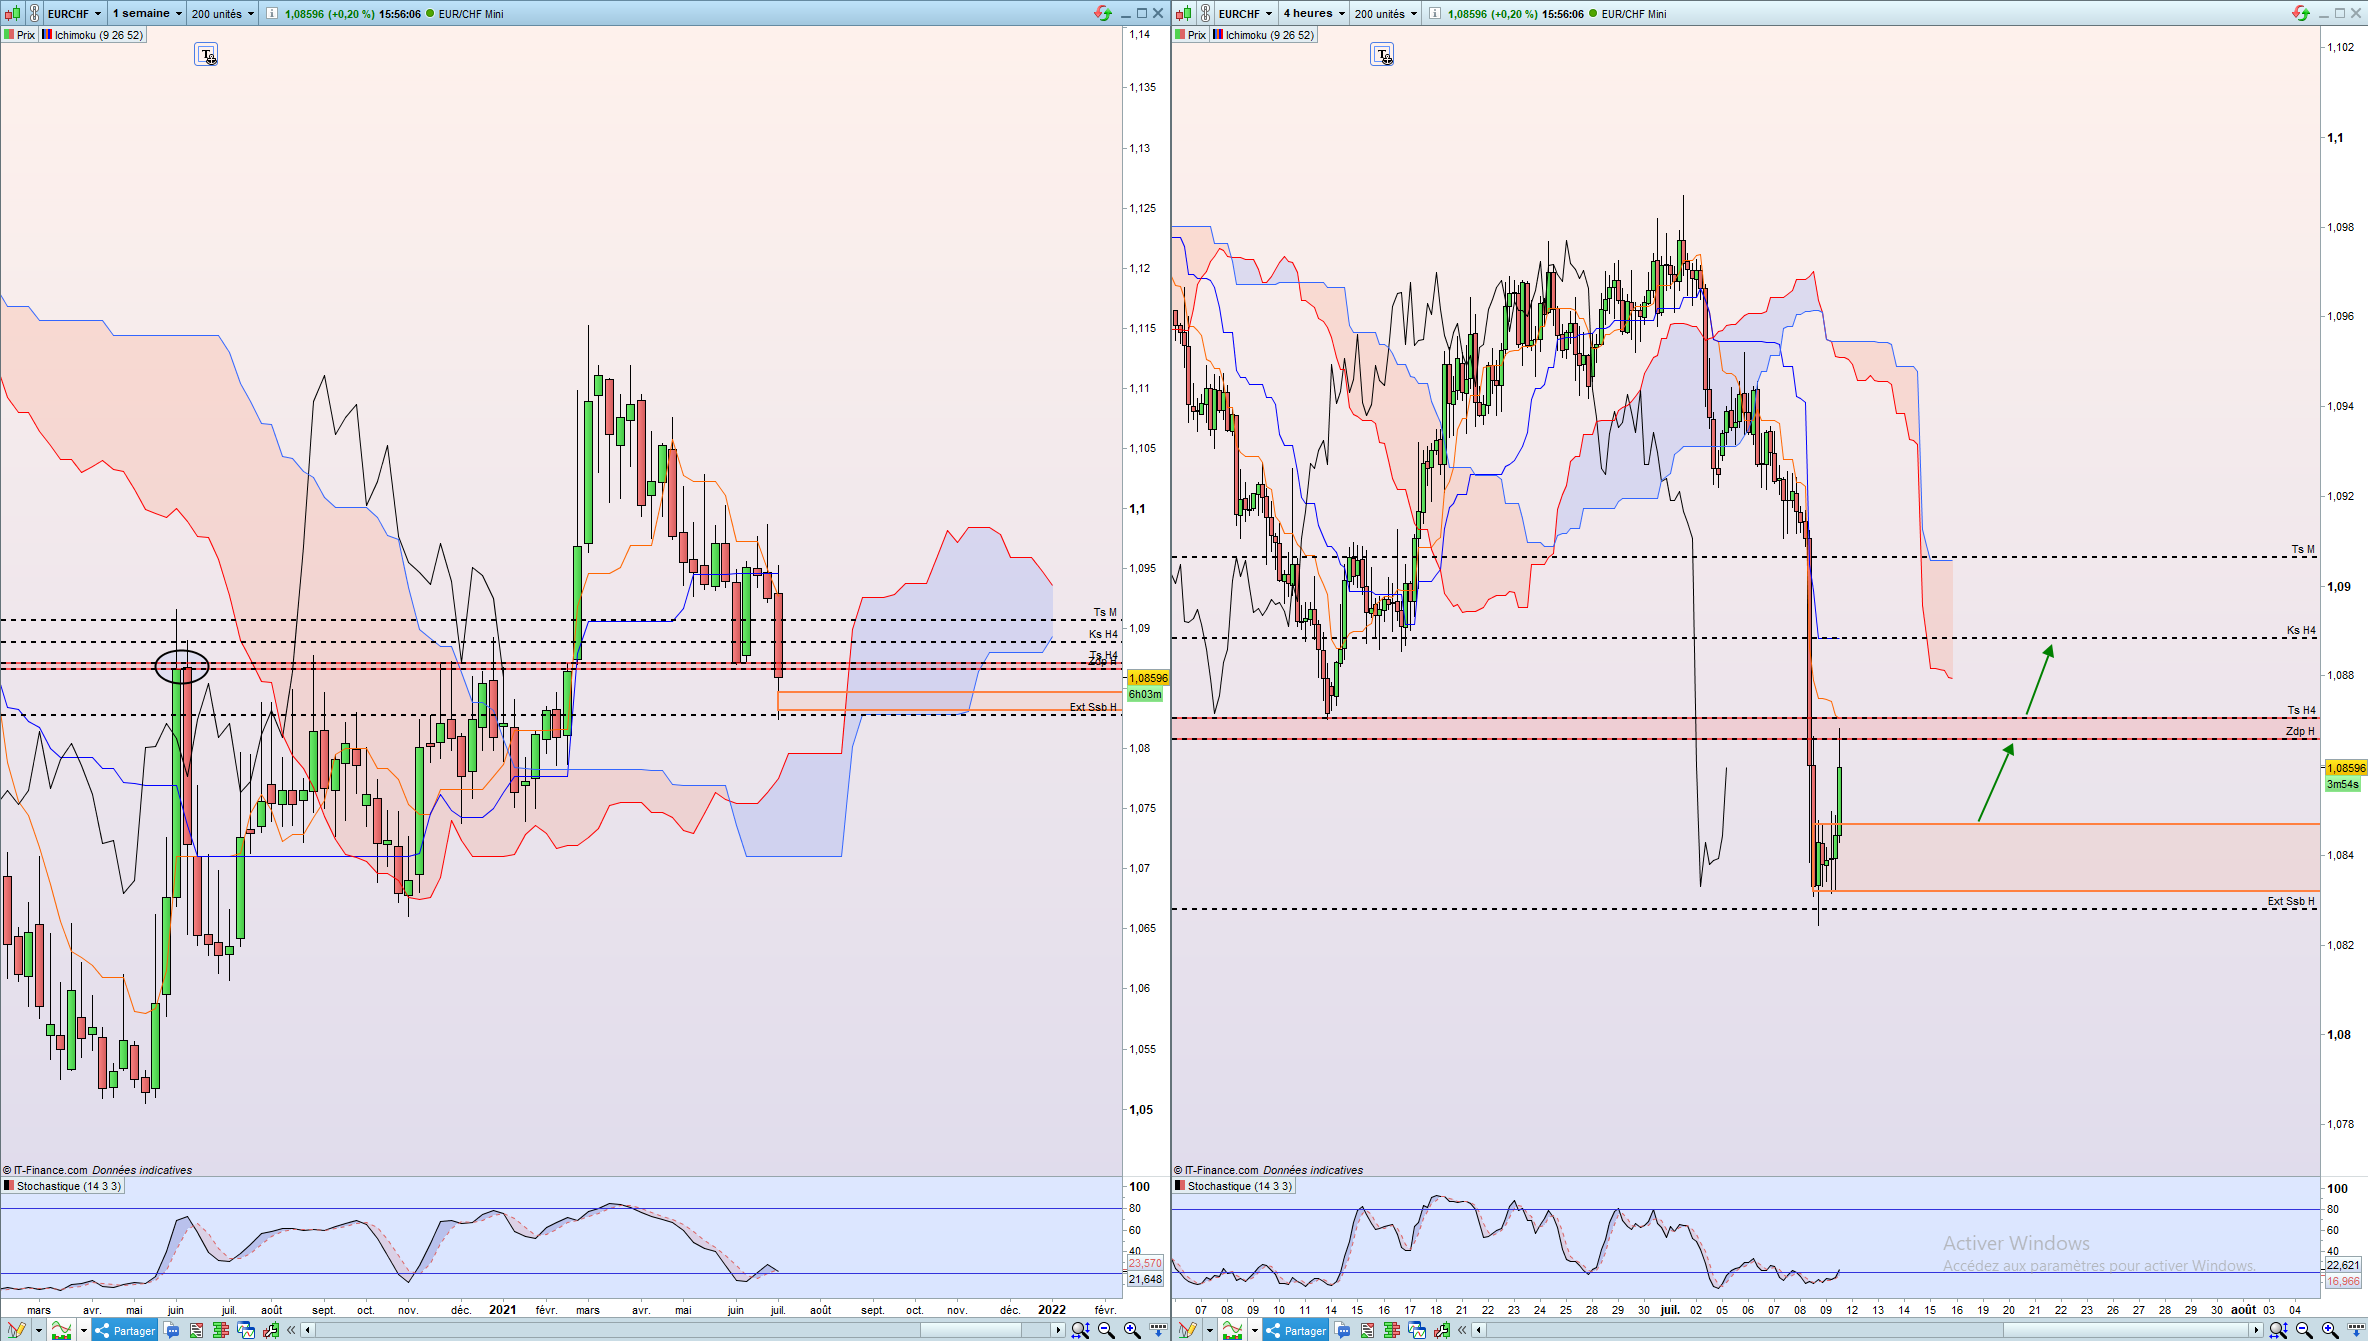2368x1341 pixels.
Task: Click the refresh arrows icon in 4-hour chart
Action: [2300, 13]
